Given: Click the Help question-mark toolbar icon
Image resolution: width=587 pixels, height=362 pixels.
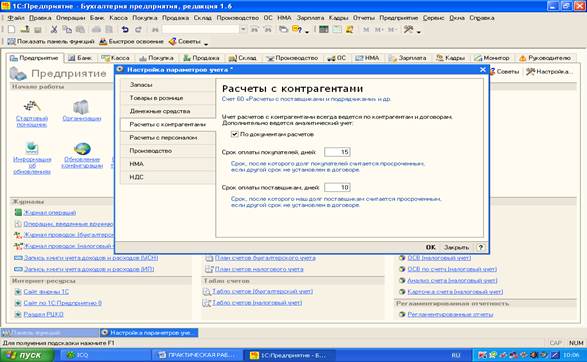Looking at the screenshot, I should pos(297,29).
